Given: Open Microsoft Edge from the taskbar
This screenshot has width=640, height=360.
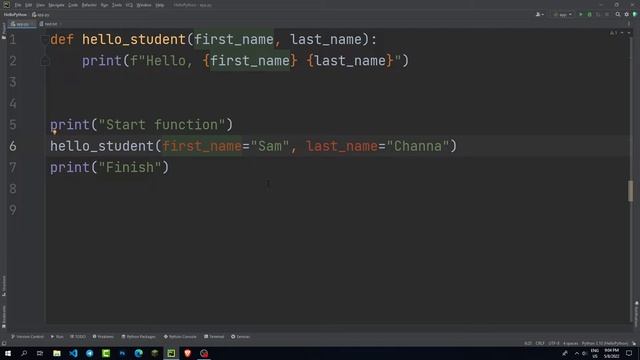Looking at the screenshot, I should coord(138,353).
